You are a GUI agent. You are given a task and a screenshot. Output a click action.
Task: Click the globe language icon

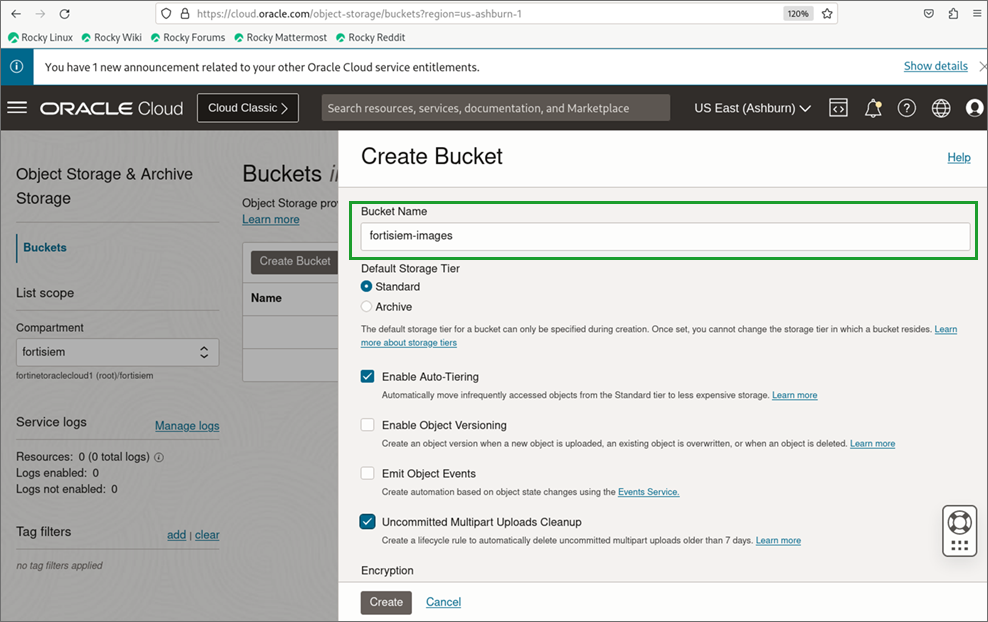click(x=941, y=108)
